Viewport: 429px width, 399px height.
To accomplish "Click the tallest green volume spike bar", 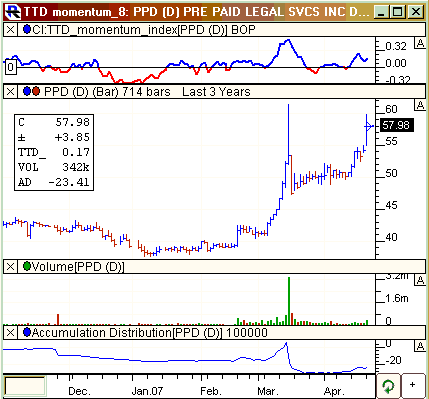I will pyautogui.click(x=289, y=301).
